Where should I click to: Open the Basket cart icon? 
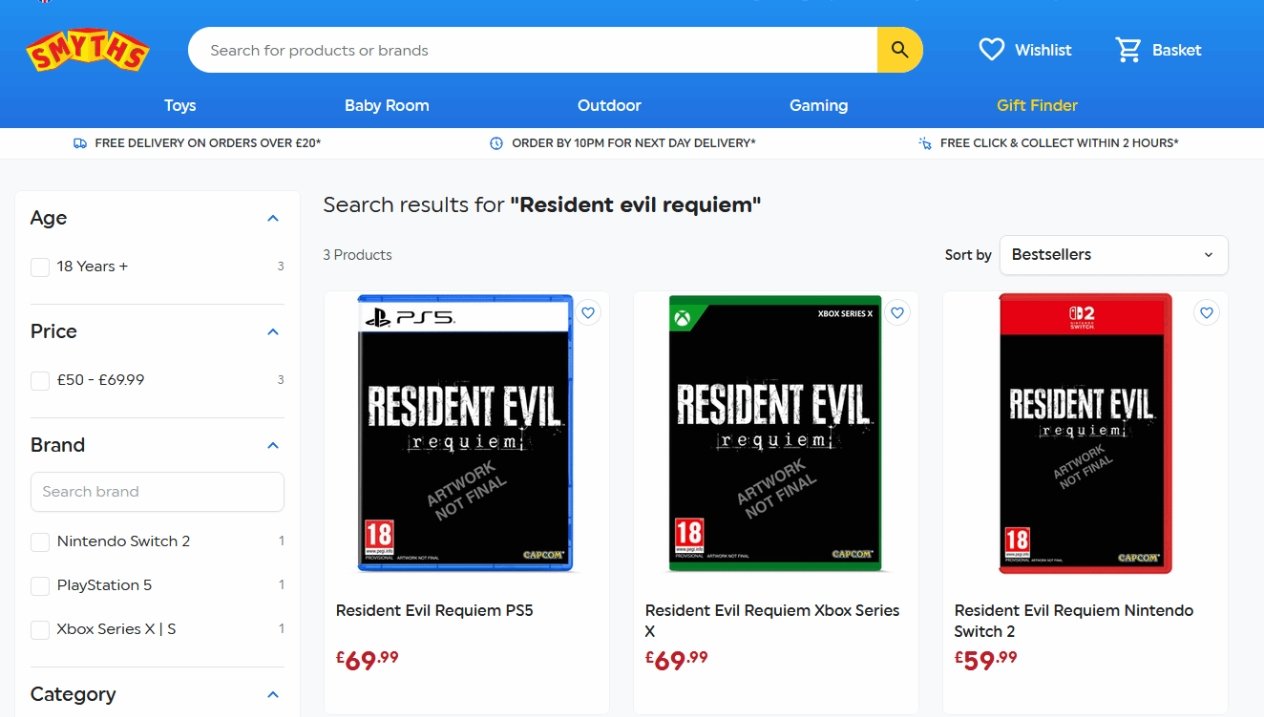click(x=1128, y=50)
